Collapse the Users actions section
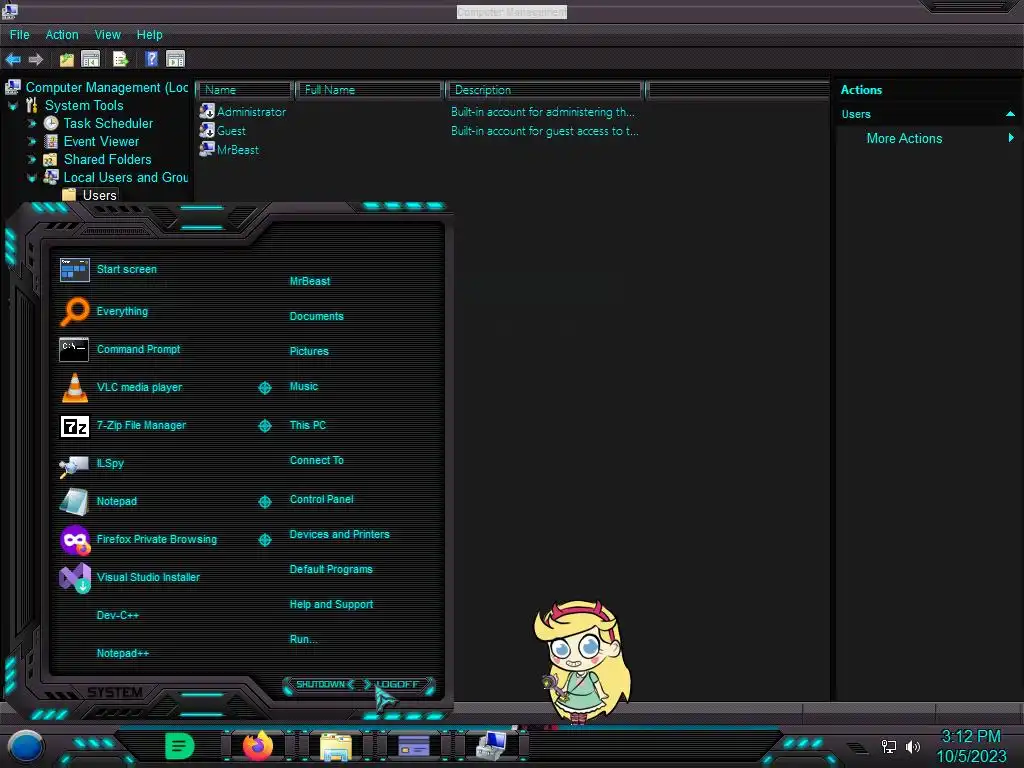 click(x=1010, y=114)
